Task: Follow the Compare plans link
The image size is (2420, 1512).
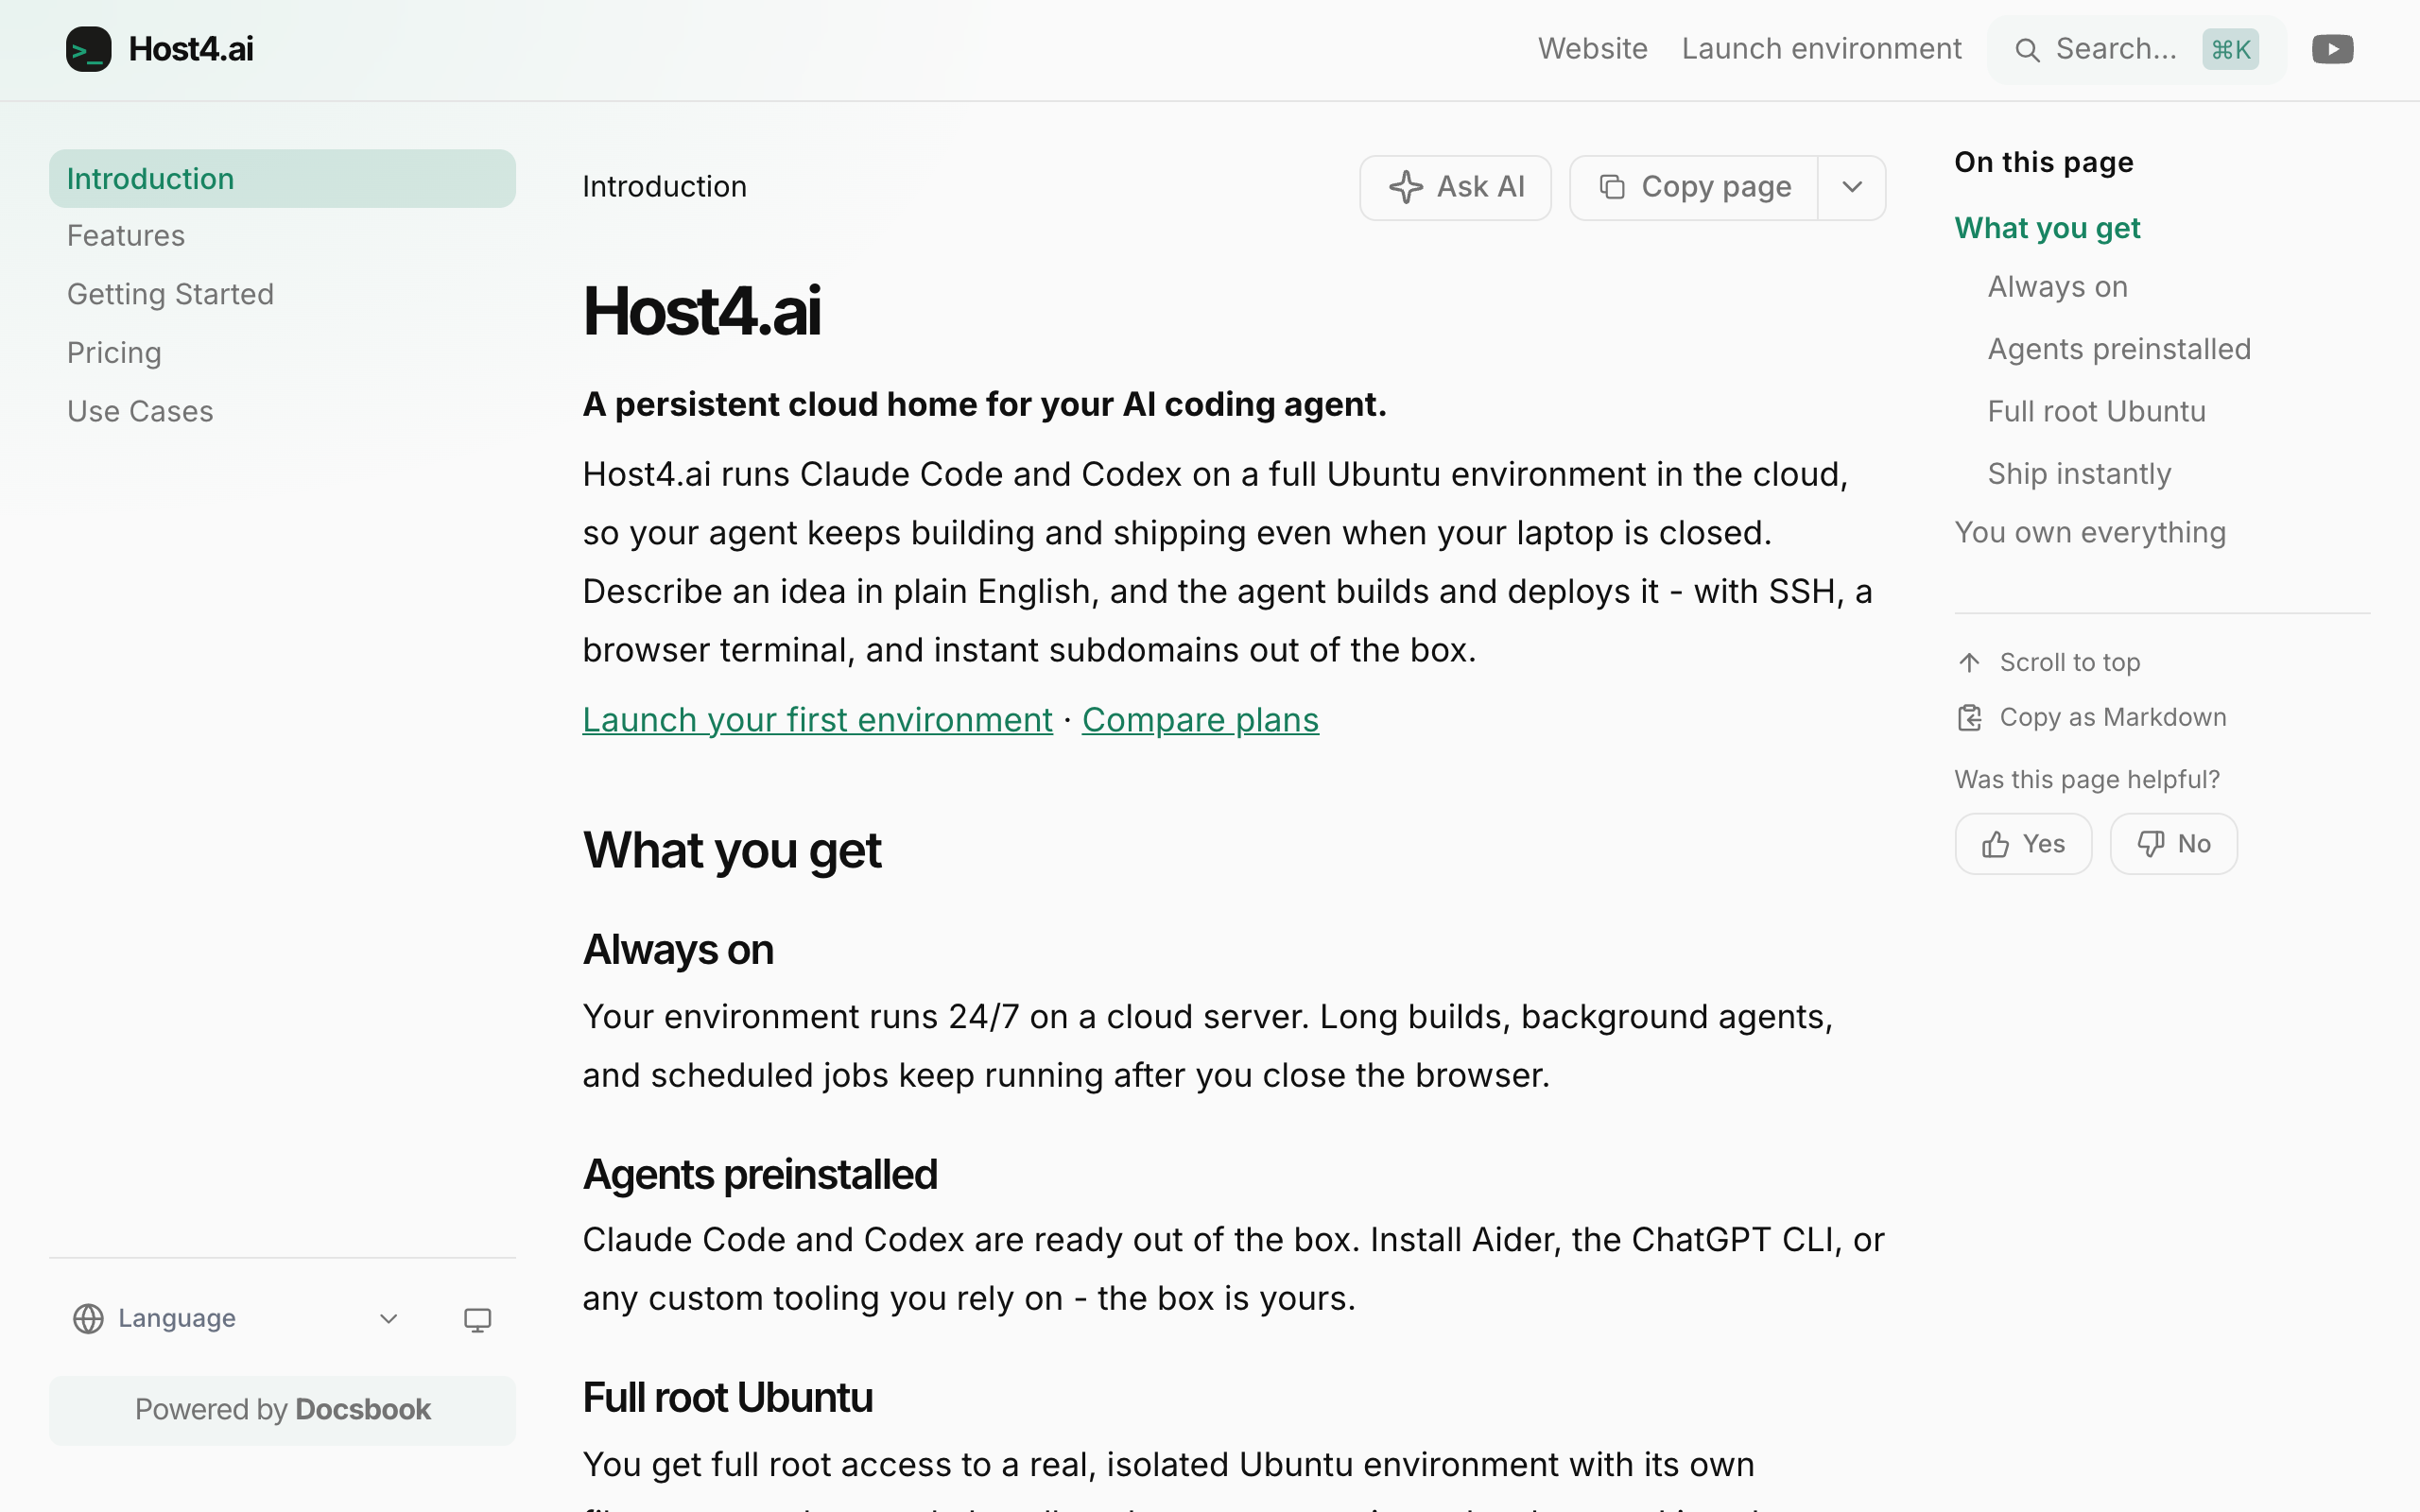Action: point(1200,720)
